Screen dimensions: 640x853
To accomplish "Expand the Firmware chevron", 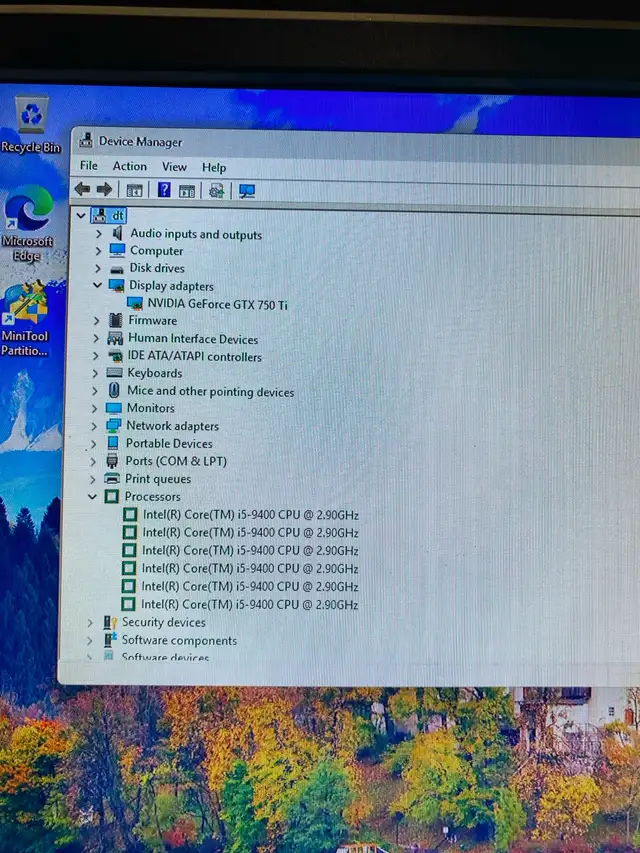I will click(96, 320).
